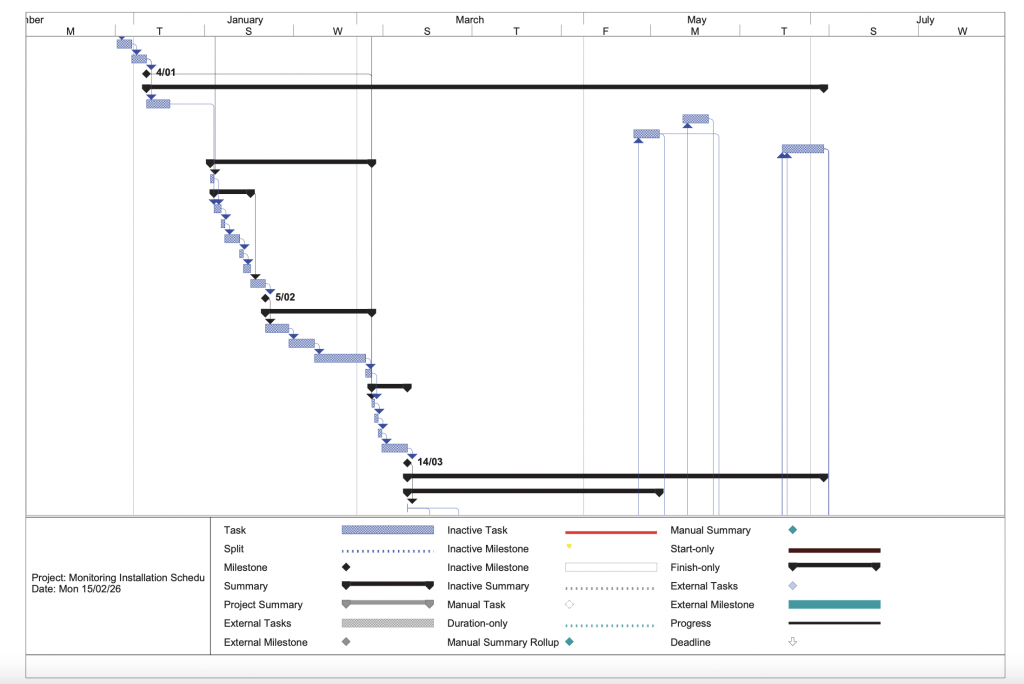Image resolution: width=1024 pixels, height=684 pixels.
Task: Click the dotted gray Inactive Summary line
Action: (x=611, y=588)
